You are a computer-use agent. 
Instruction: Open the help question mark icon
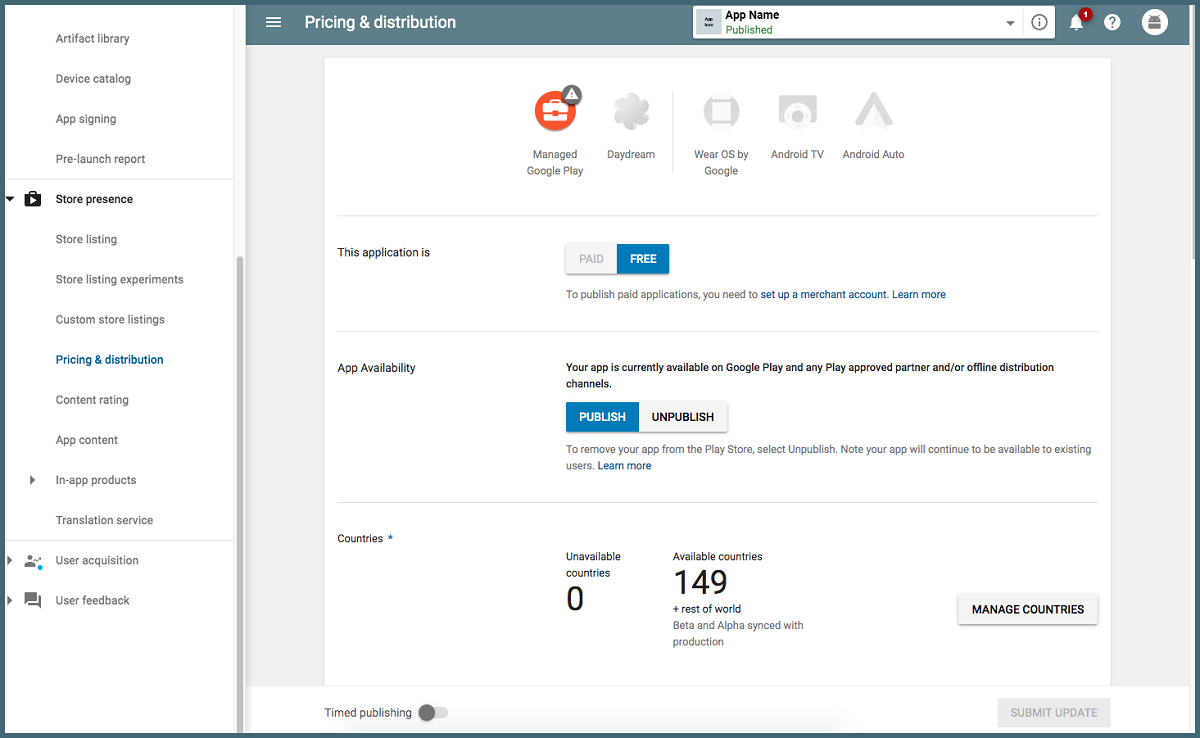(x=1112, y=22)
